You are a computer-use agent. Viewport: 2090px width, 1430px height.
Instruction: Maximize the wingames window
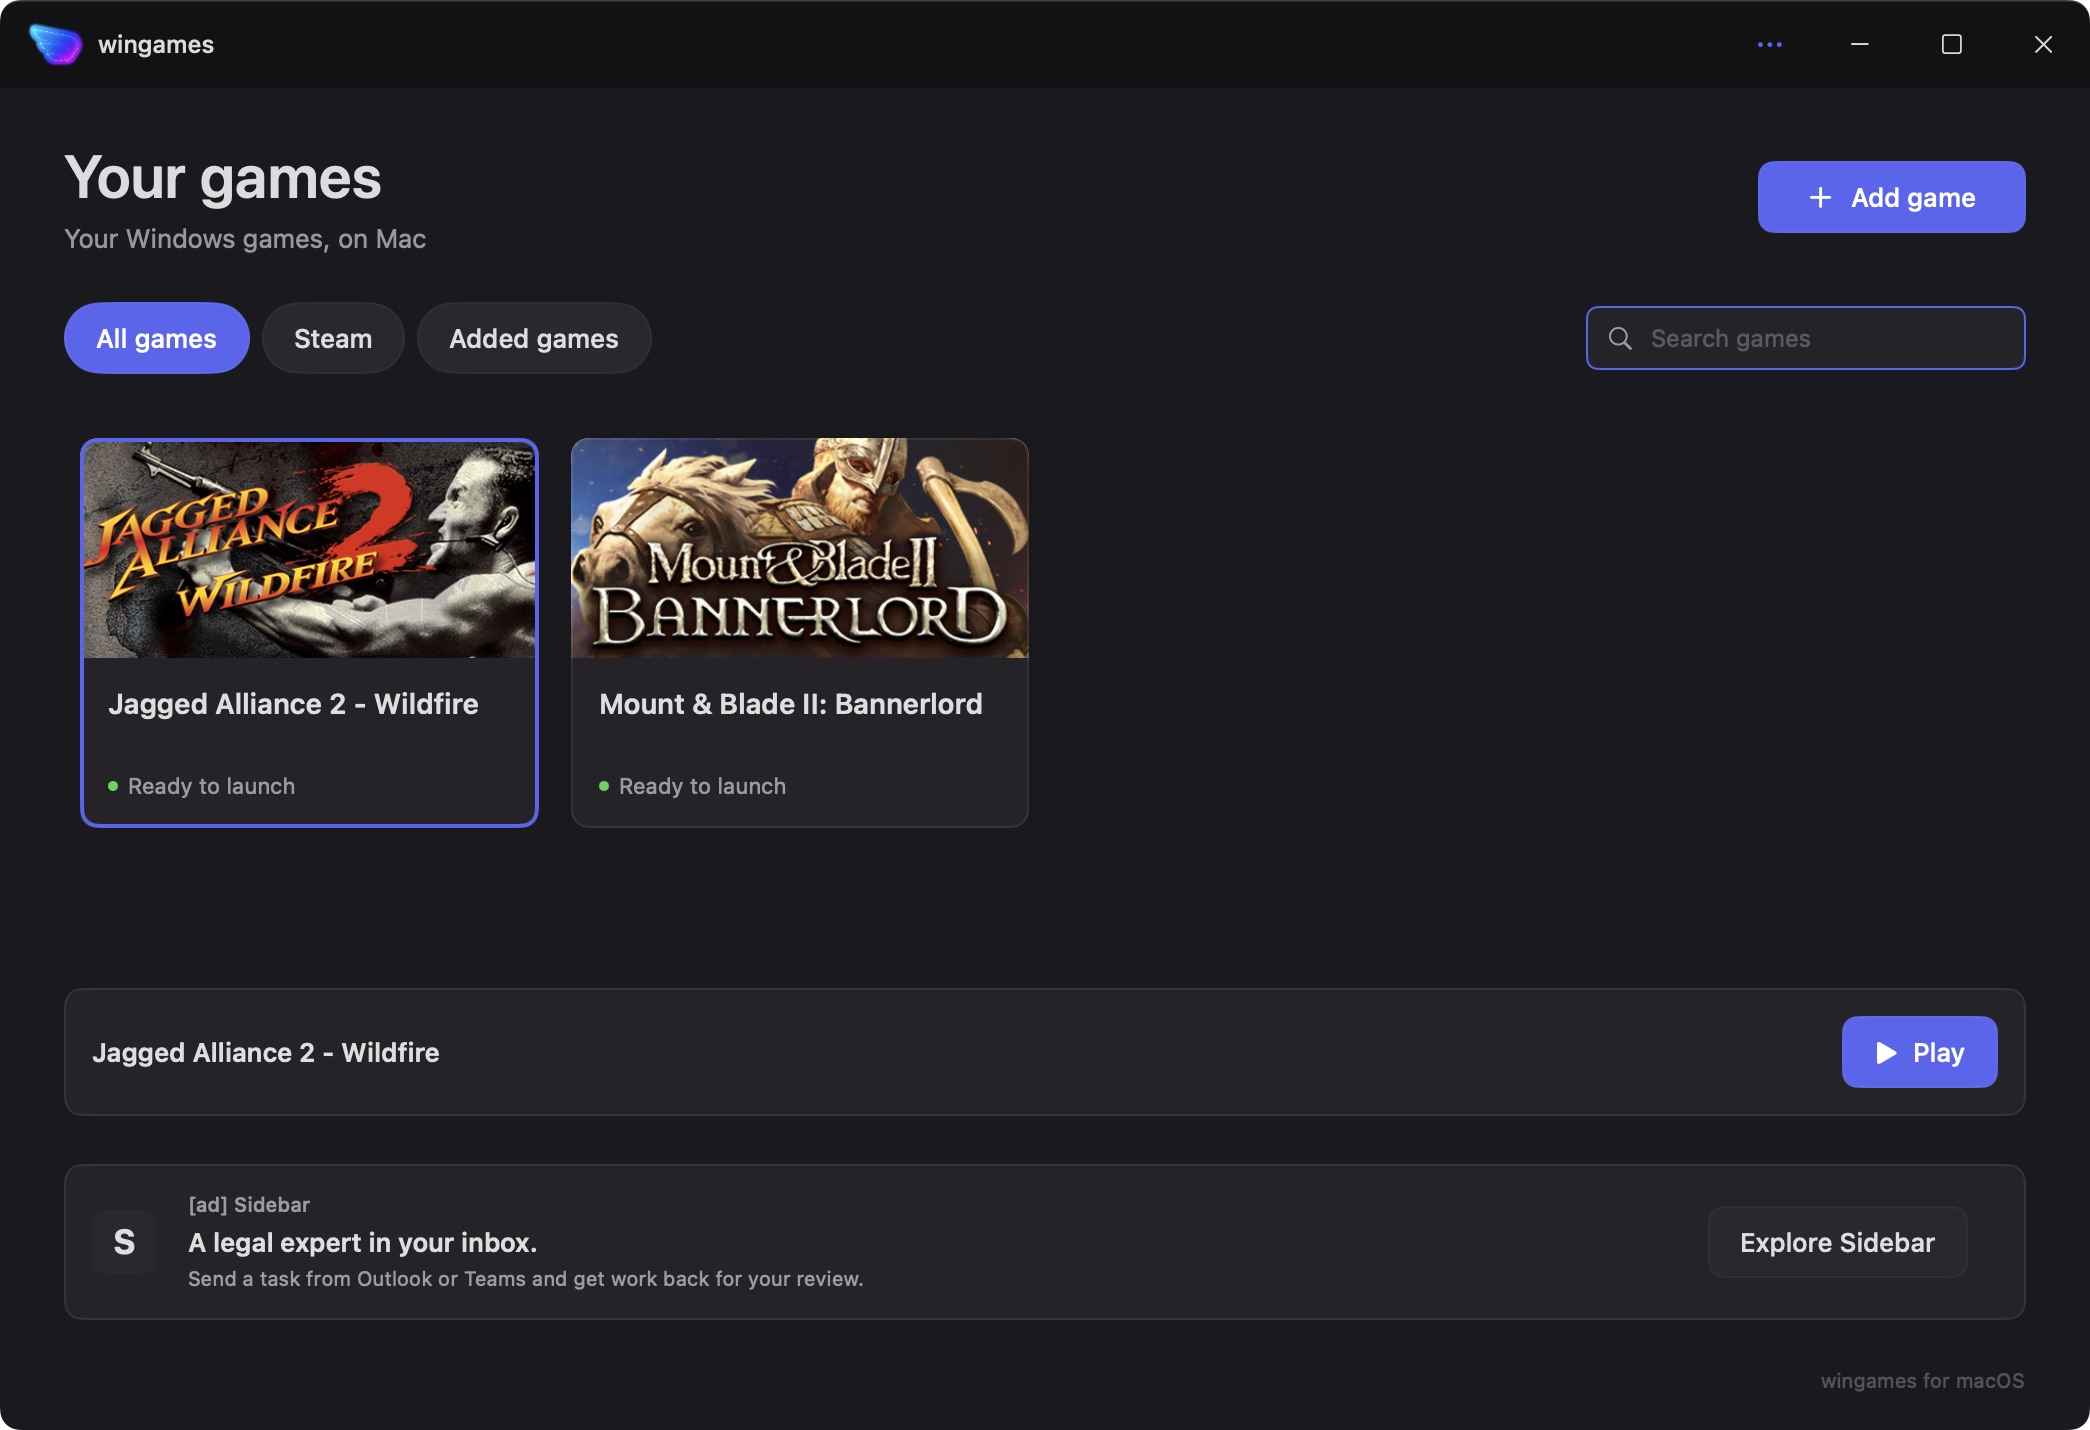[1951, 44]
